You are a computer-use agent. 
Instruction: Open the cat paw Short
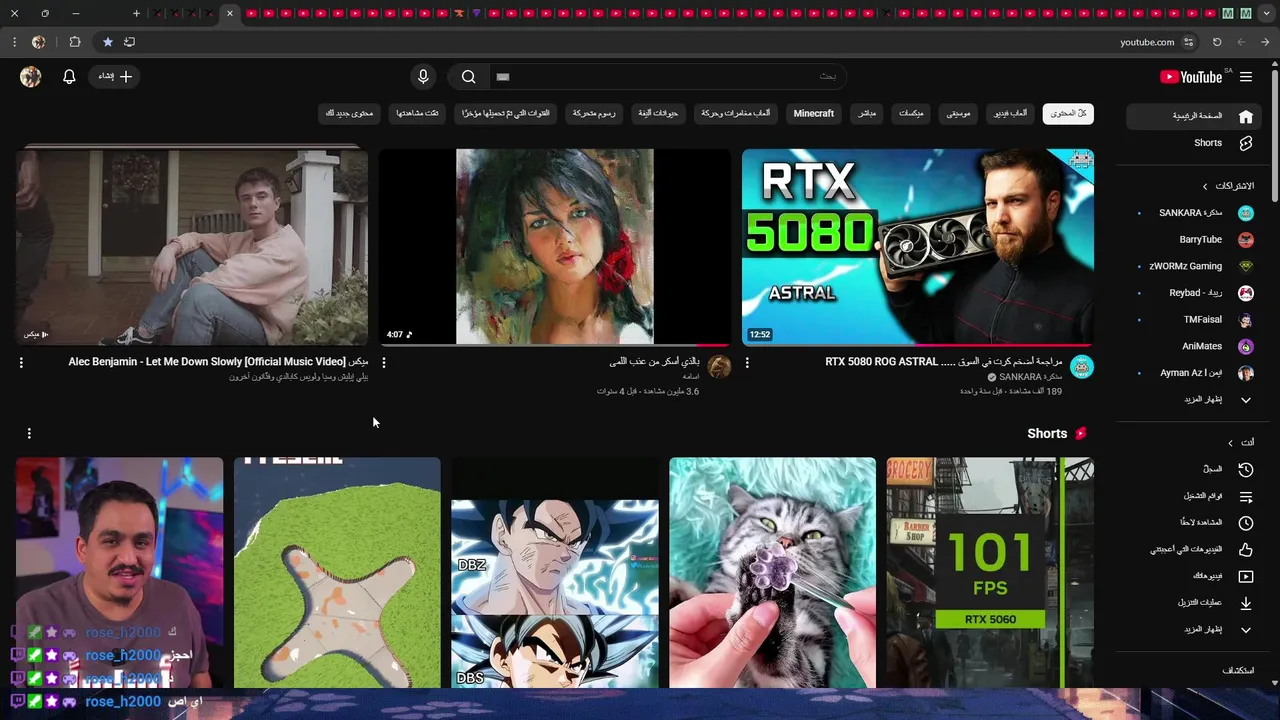click(772, 573)
